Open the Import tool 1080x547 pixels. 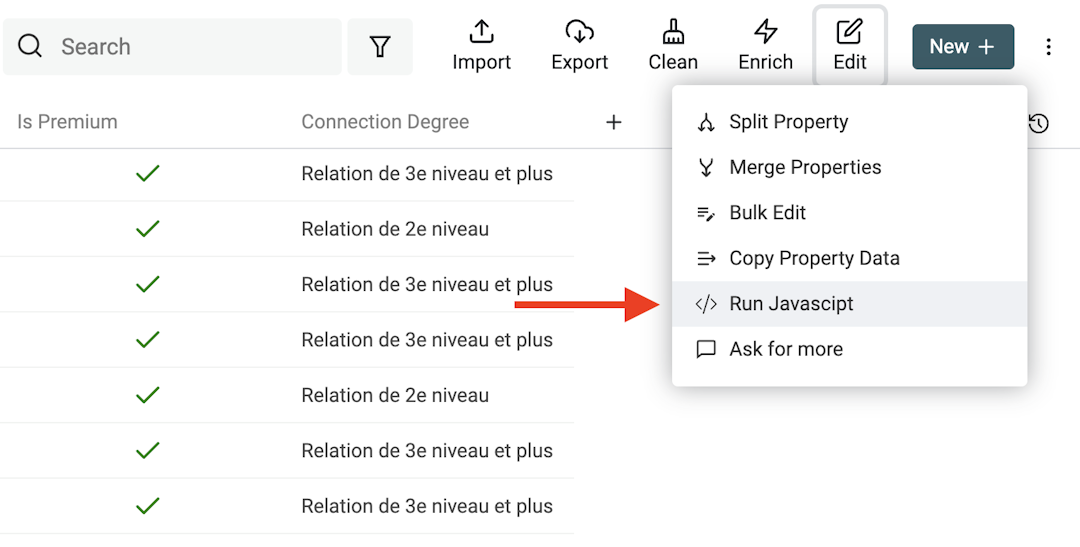tap(481, 46)
